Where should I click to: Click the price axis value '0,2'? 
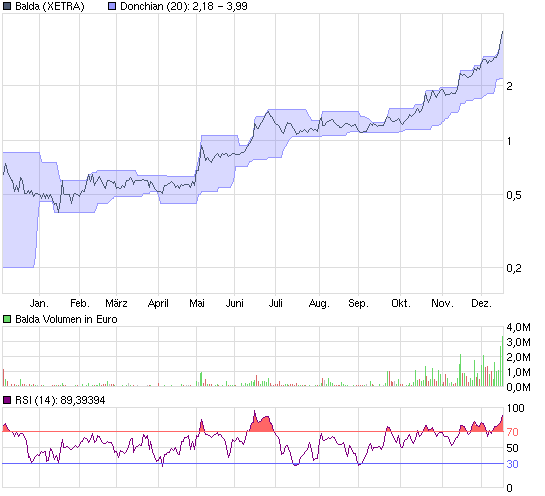(x=514, y=268)
